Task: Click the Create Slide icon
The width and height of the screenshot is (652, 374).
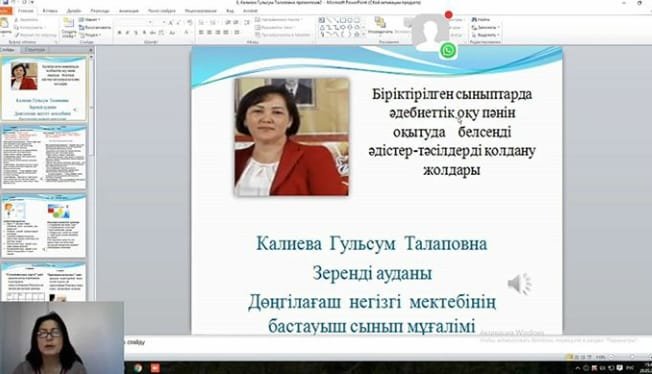Action: click(69, 27)
